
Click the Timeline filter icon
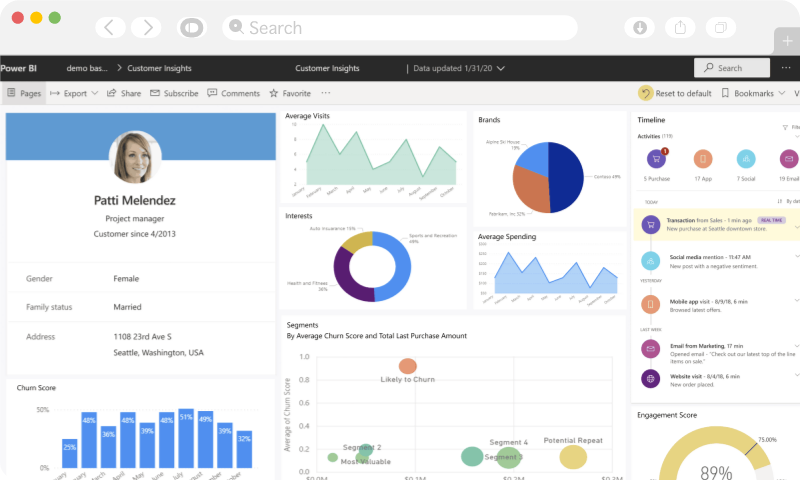point(785,128)
